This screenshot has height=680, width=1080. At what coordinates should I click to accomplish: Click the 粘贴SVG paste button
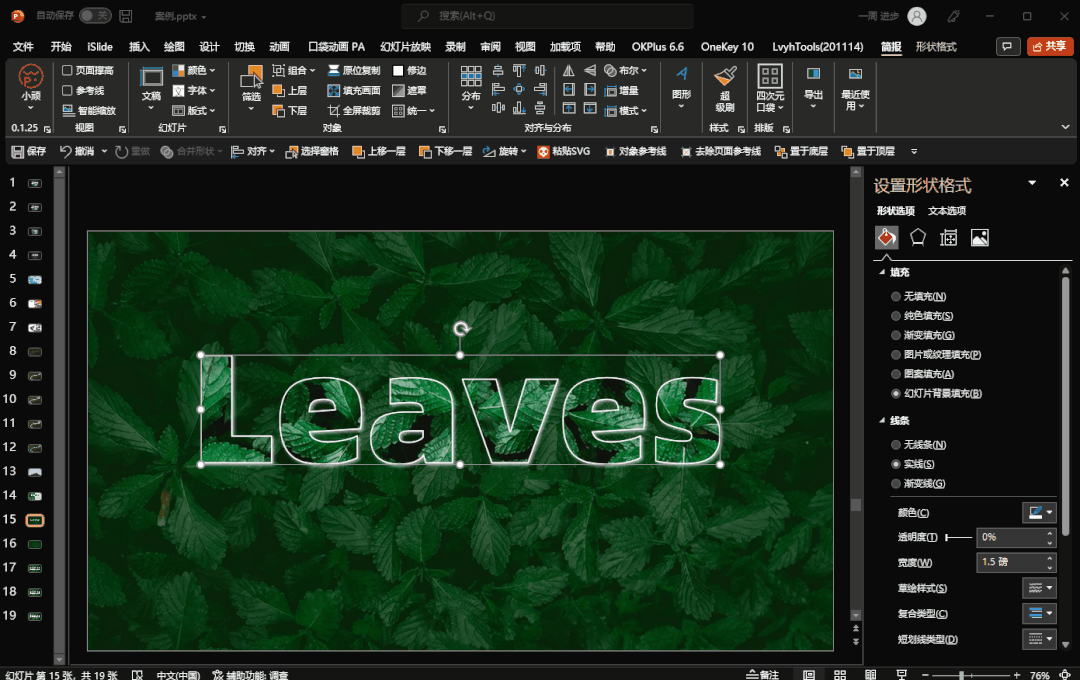pyautogui.click(x=563, y=152)
